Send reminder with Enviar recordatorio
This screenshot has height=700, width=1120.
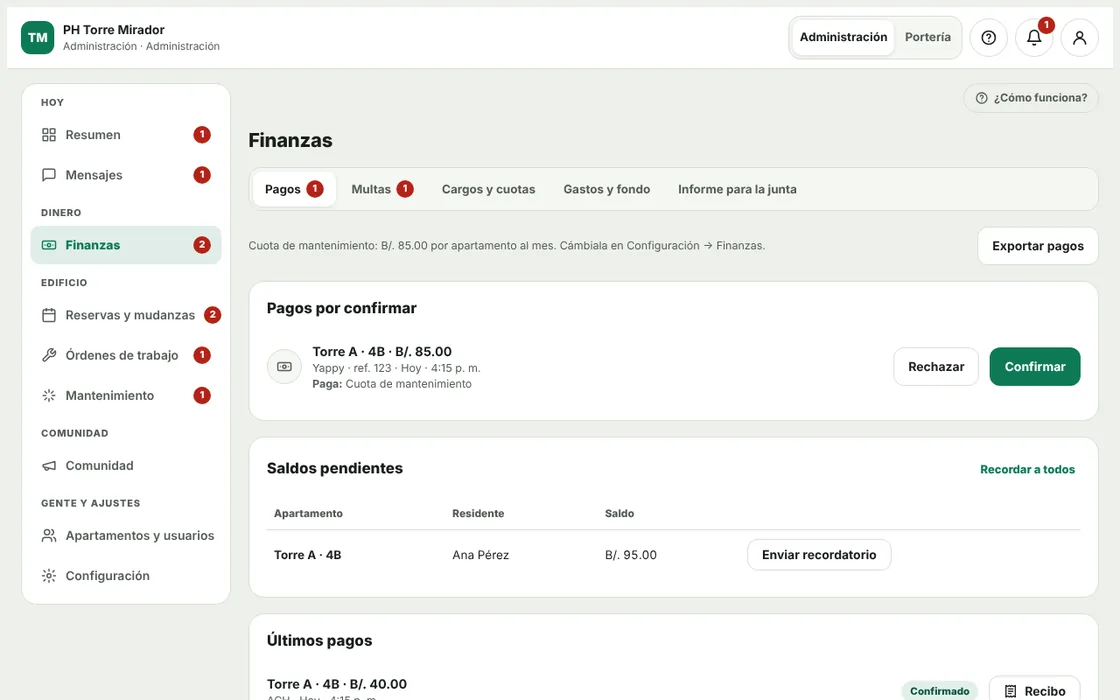click(819, 555)
